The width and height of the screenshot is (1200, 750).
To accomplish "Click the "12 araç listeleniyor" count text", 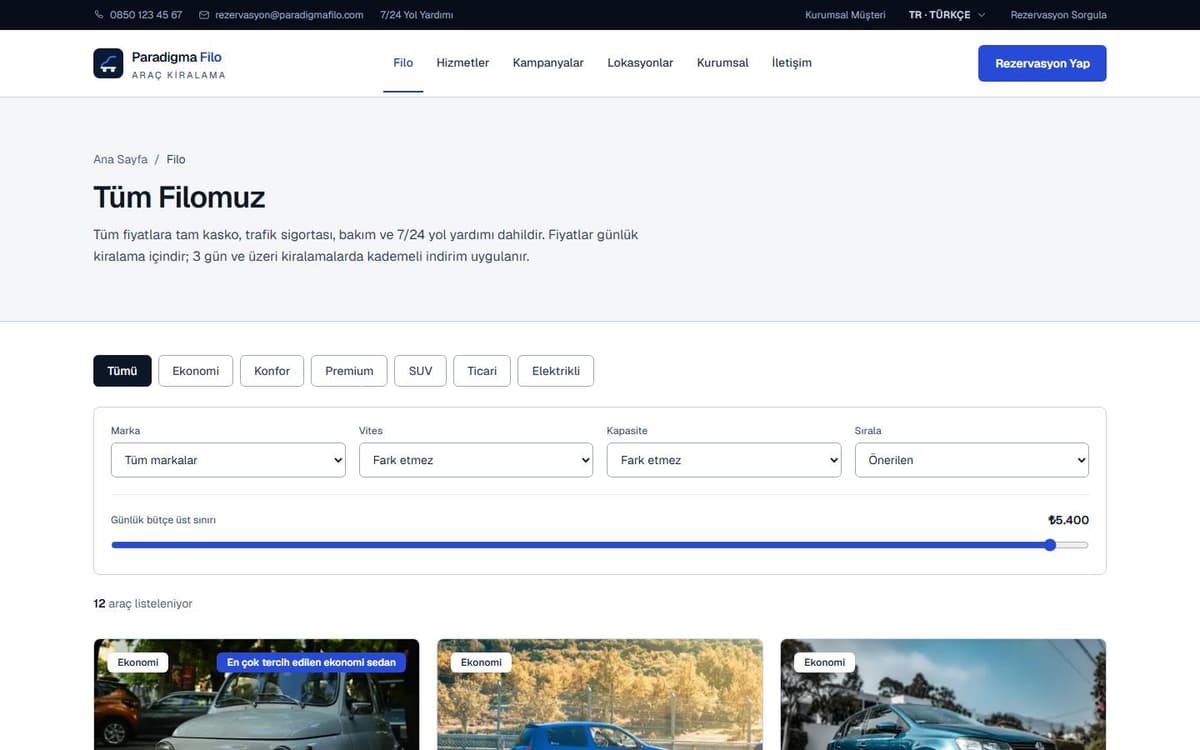I will tap(143, 604).
